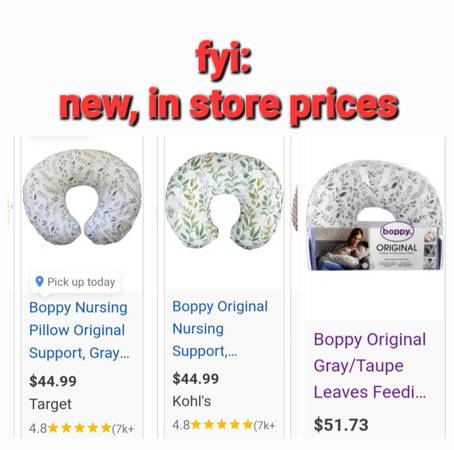
Task: Open the boxed Boppy Original pillow image
Action: [x=375, y=215]
